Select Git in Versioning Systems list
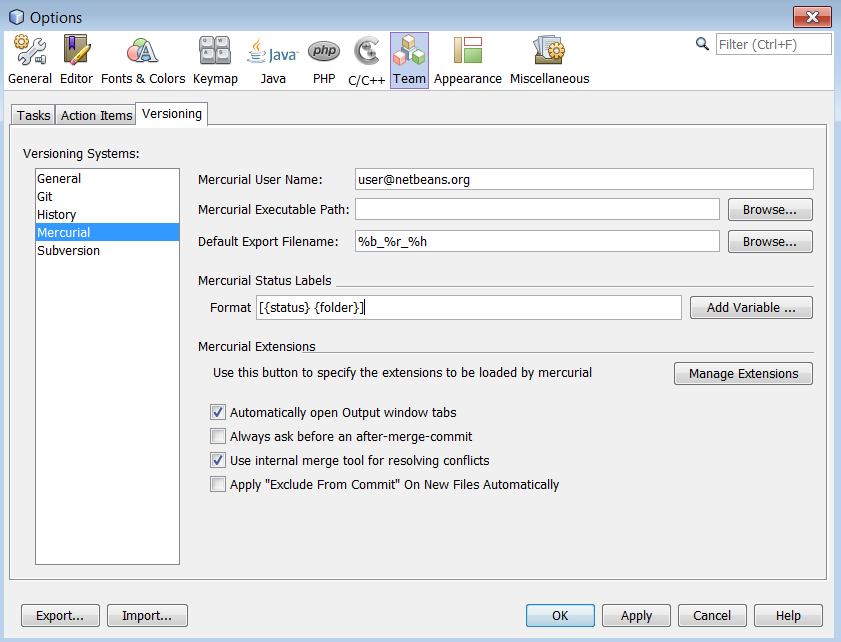 (45, 197)
